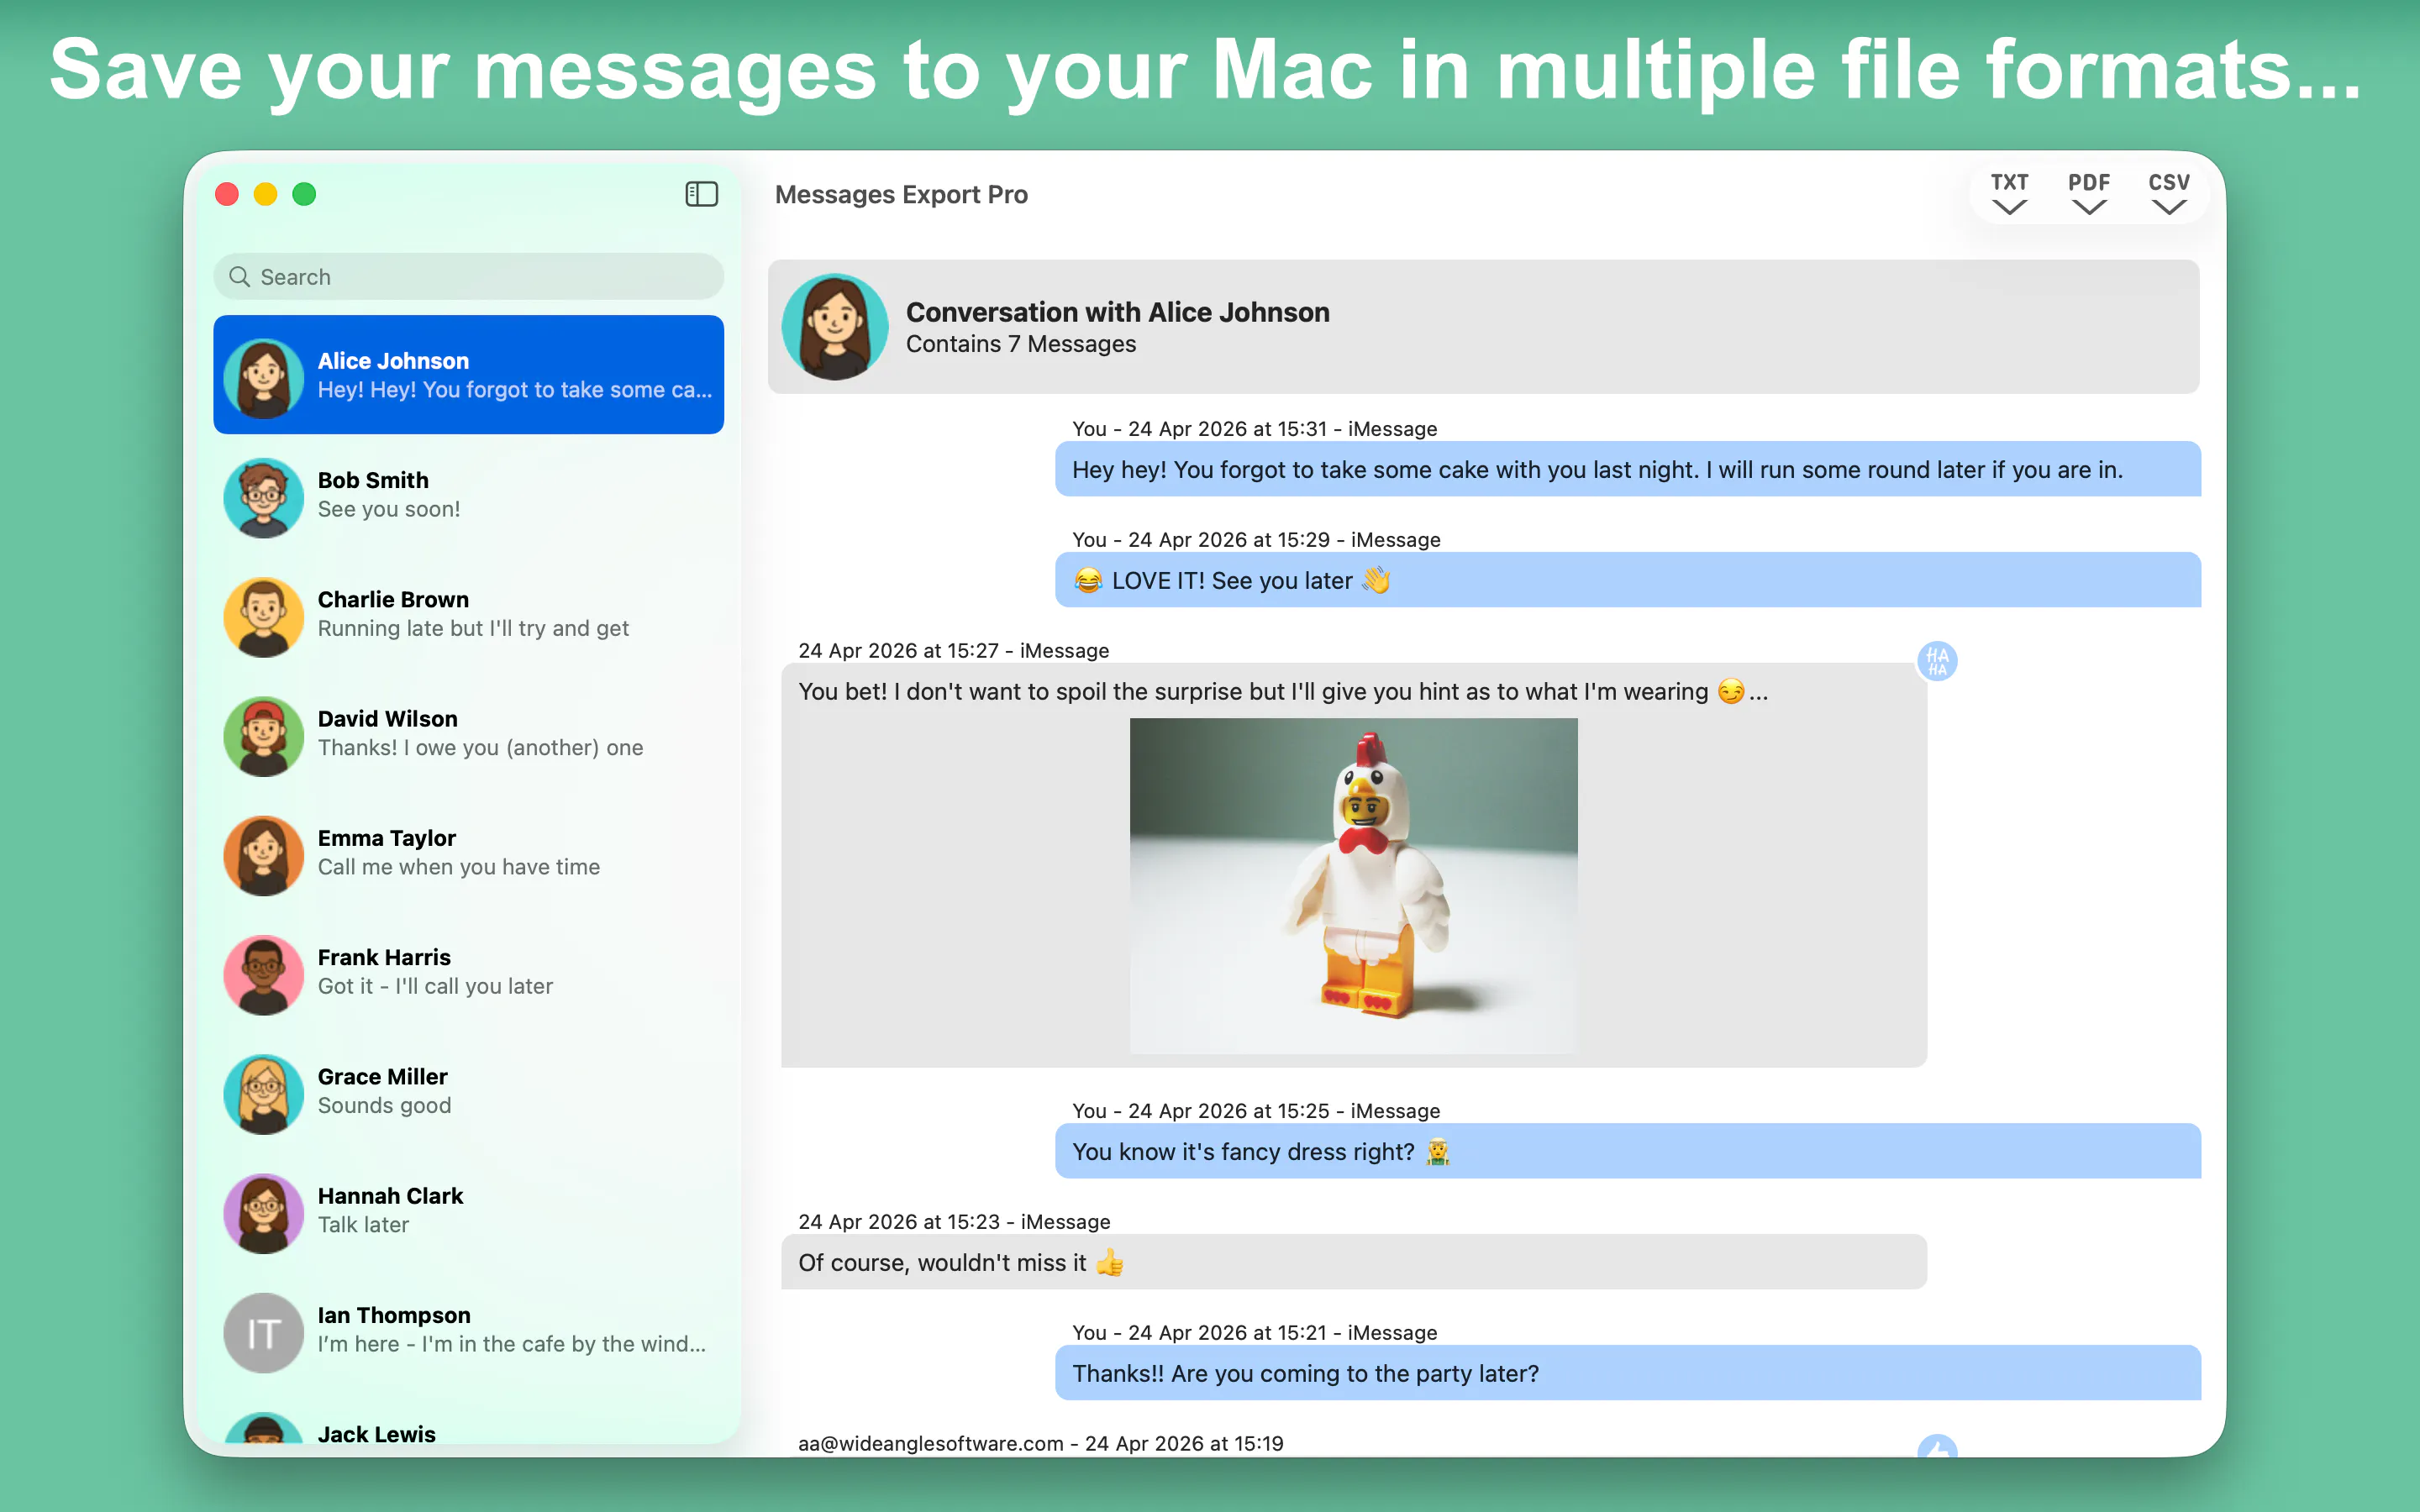Click Frank Harris's avatar icon
The height and width of the screenshot is (1512, 2420).
(x=264, y=975)
